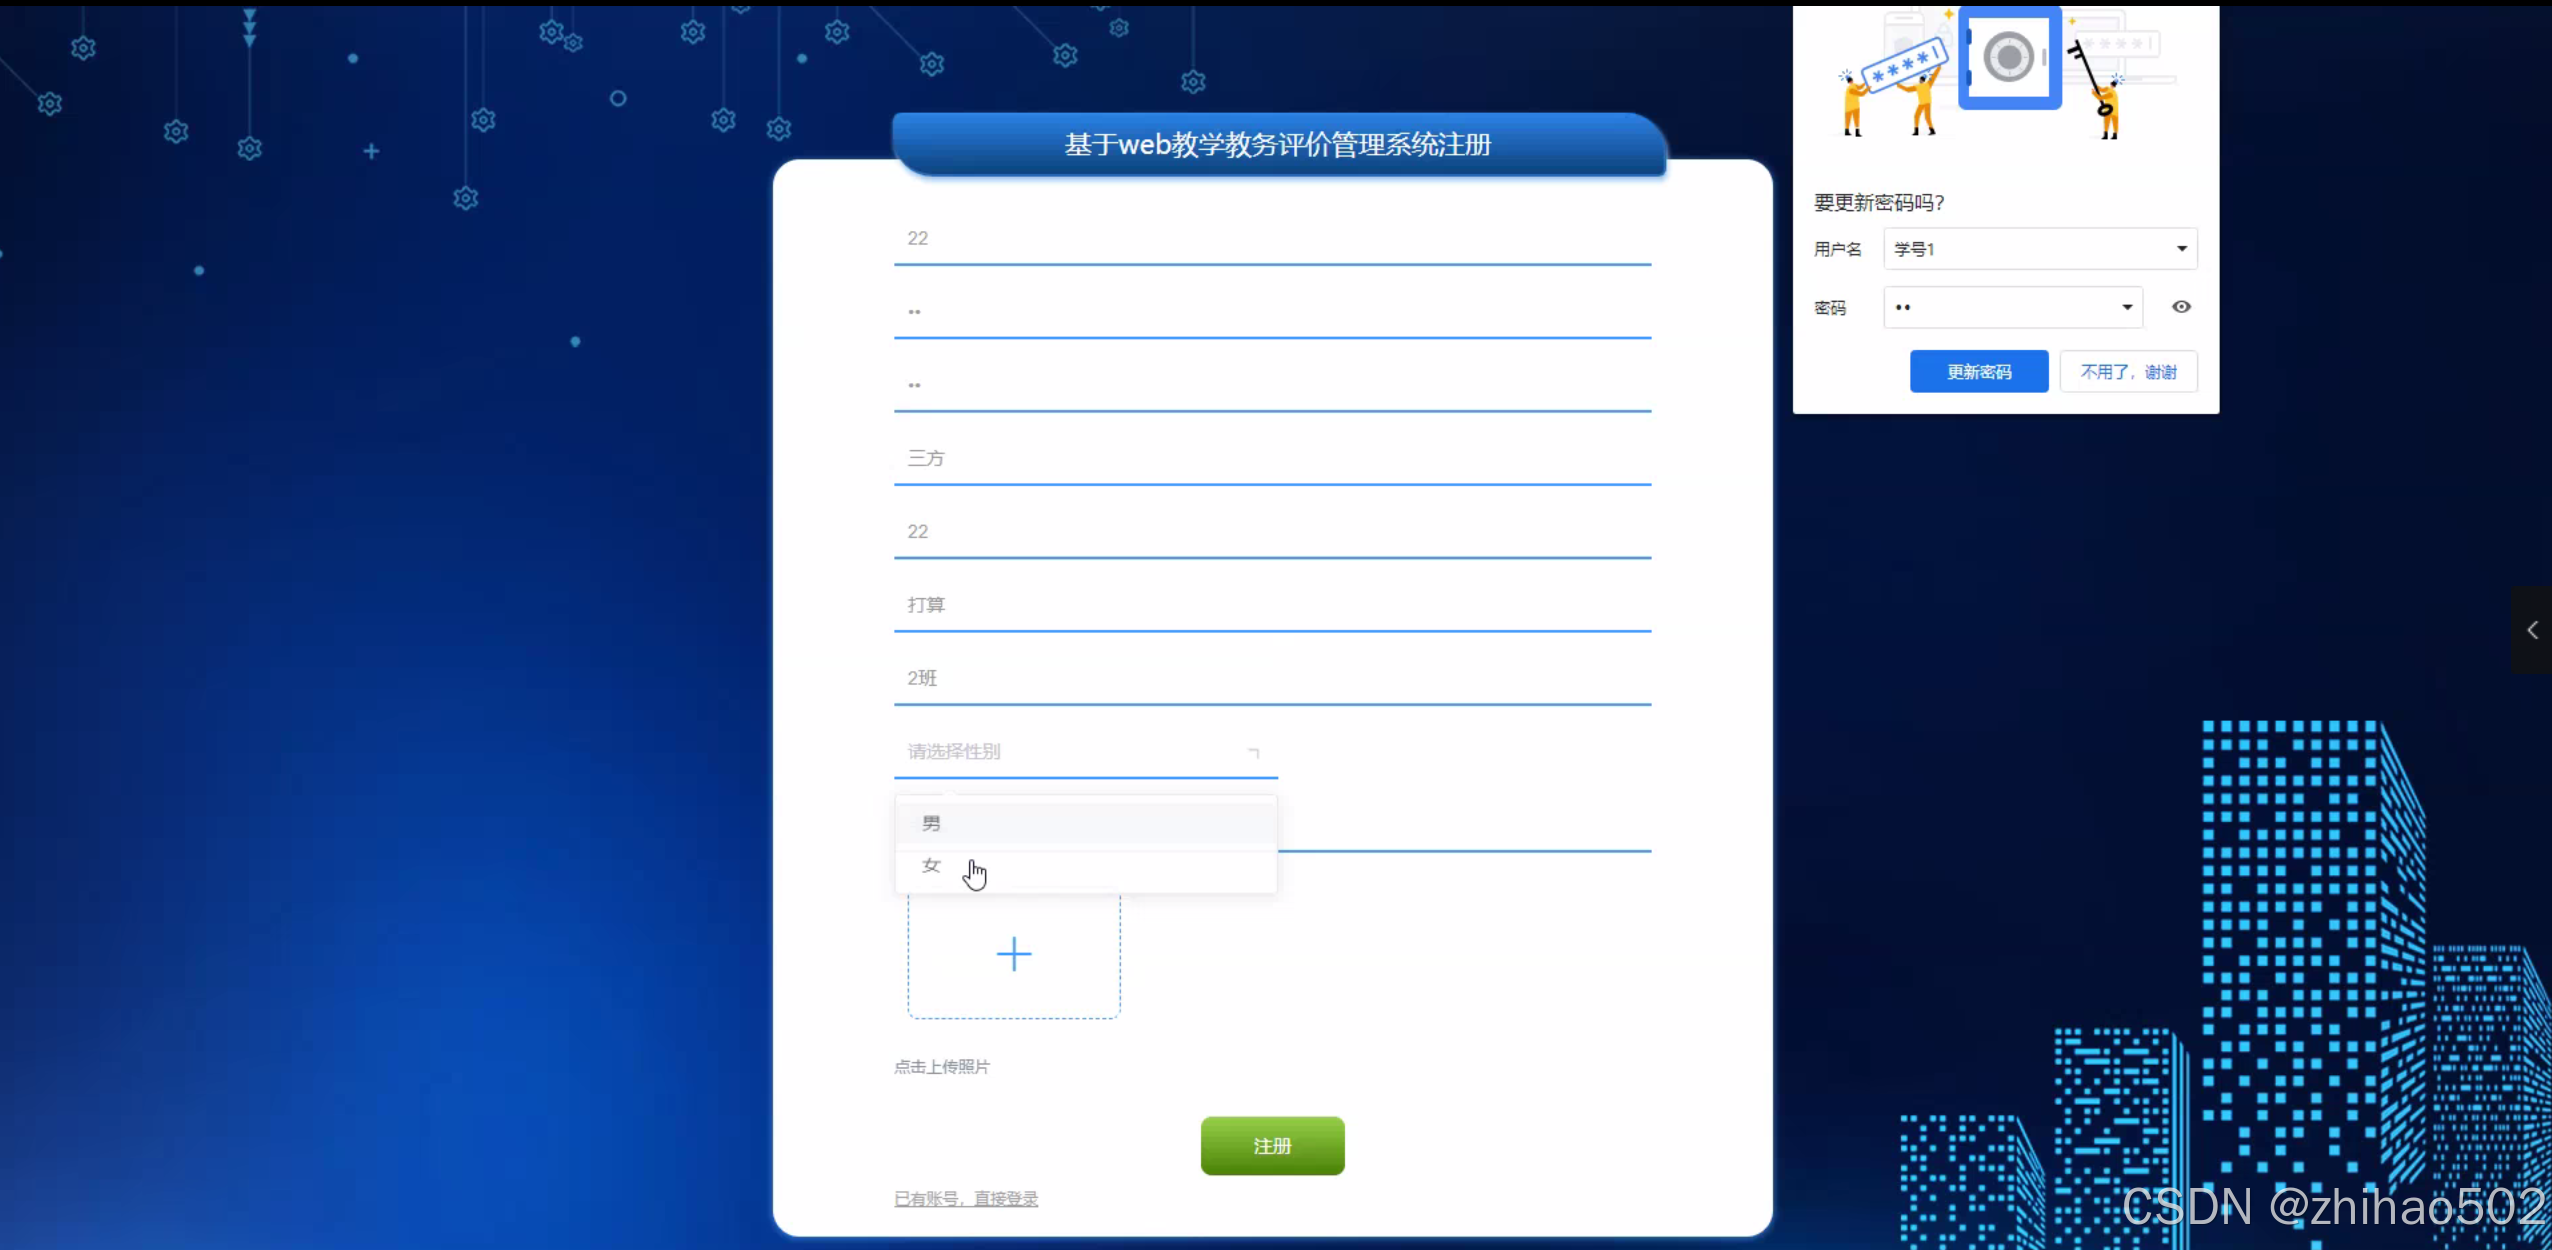Open the 已有账号，直接登录 link
This screenshot has width=2552, height=1250.
click(965, 1198)
